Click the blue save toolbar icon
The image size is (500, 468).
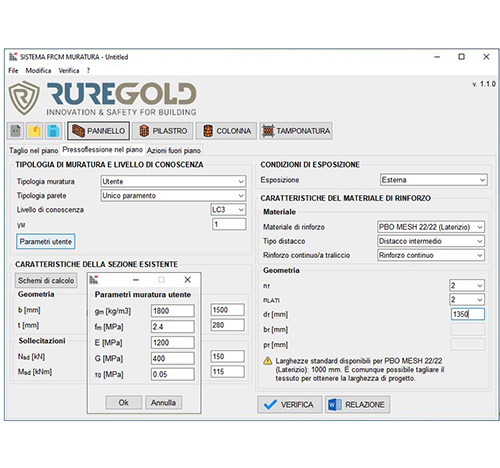pos(53,131)
